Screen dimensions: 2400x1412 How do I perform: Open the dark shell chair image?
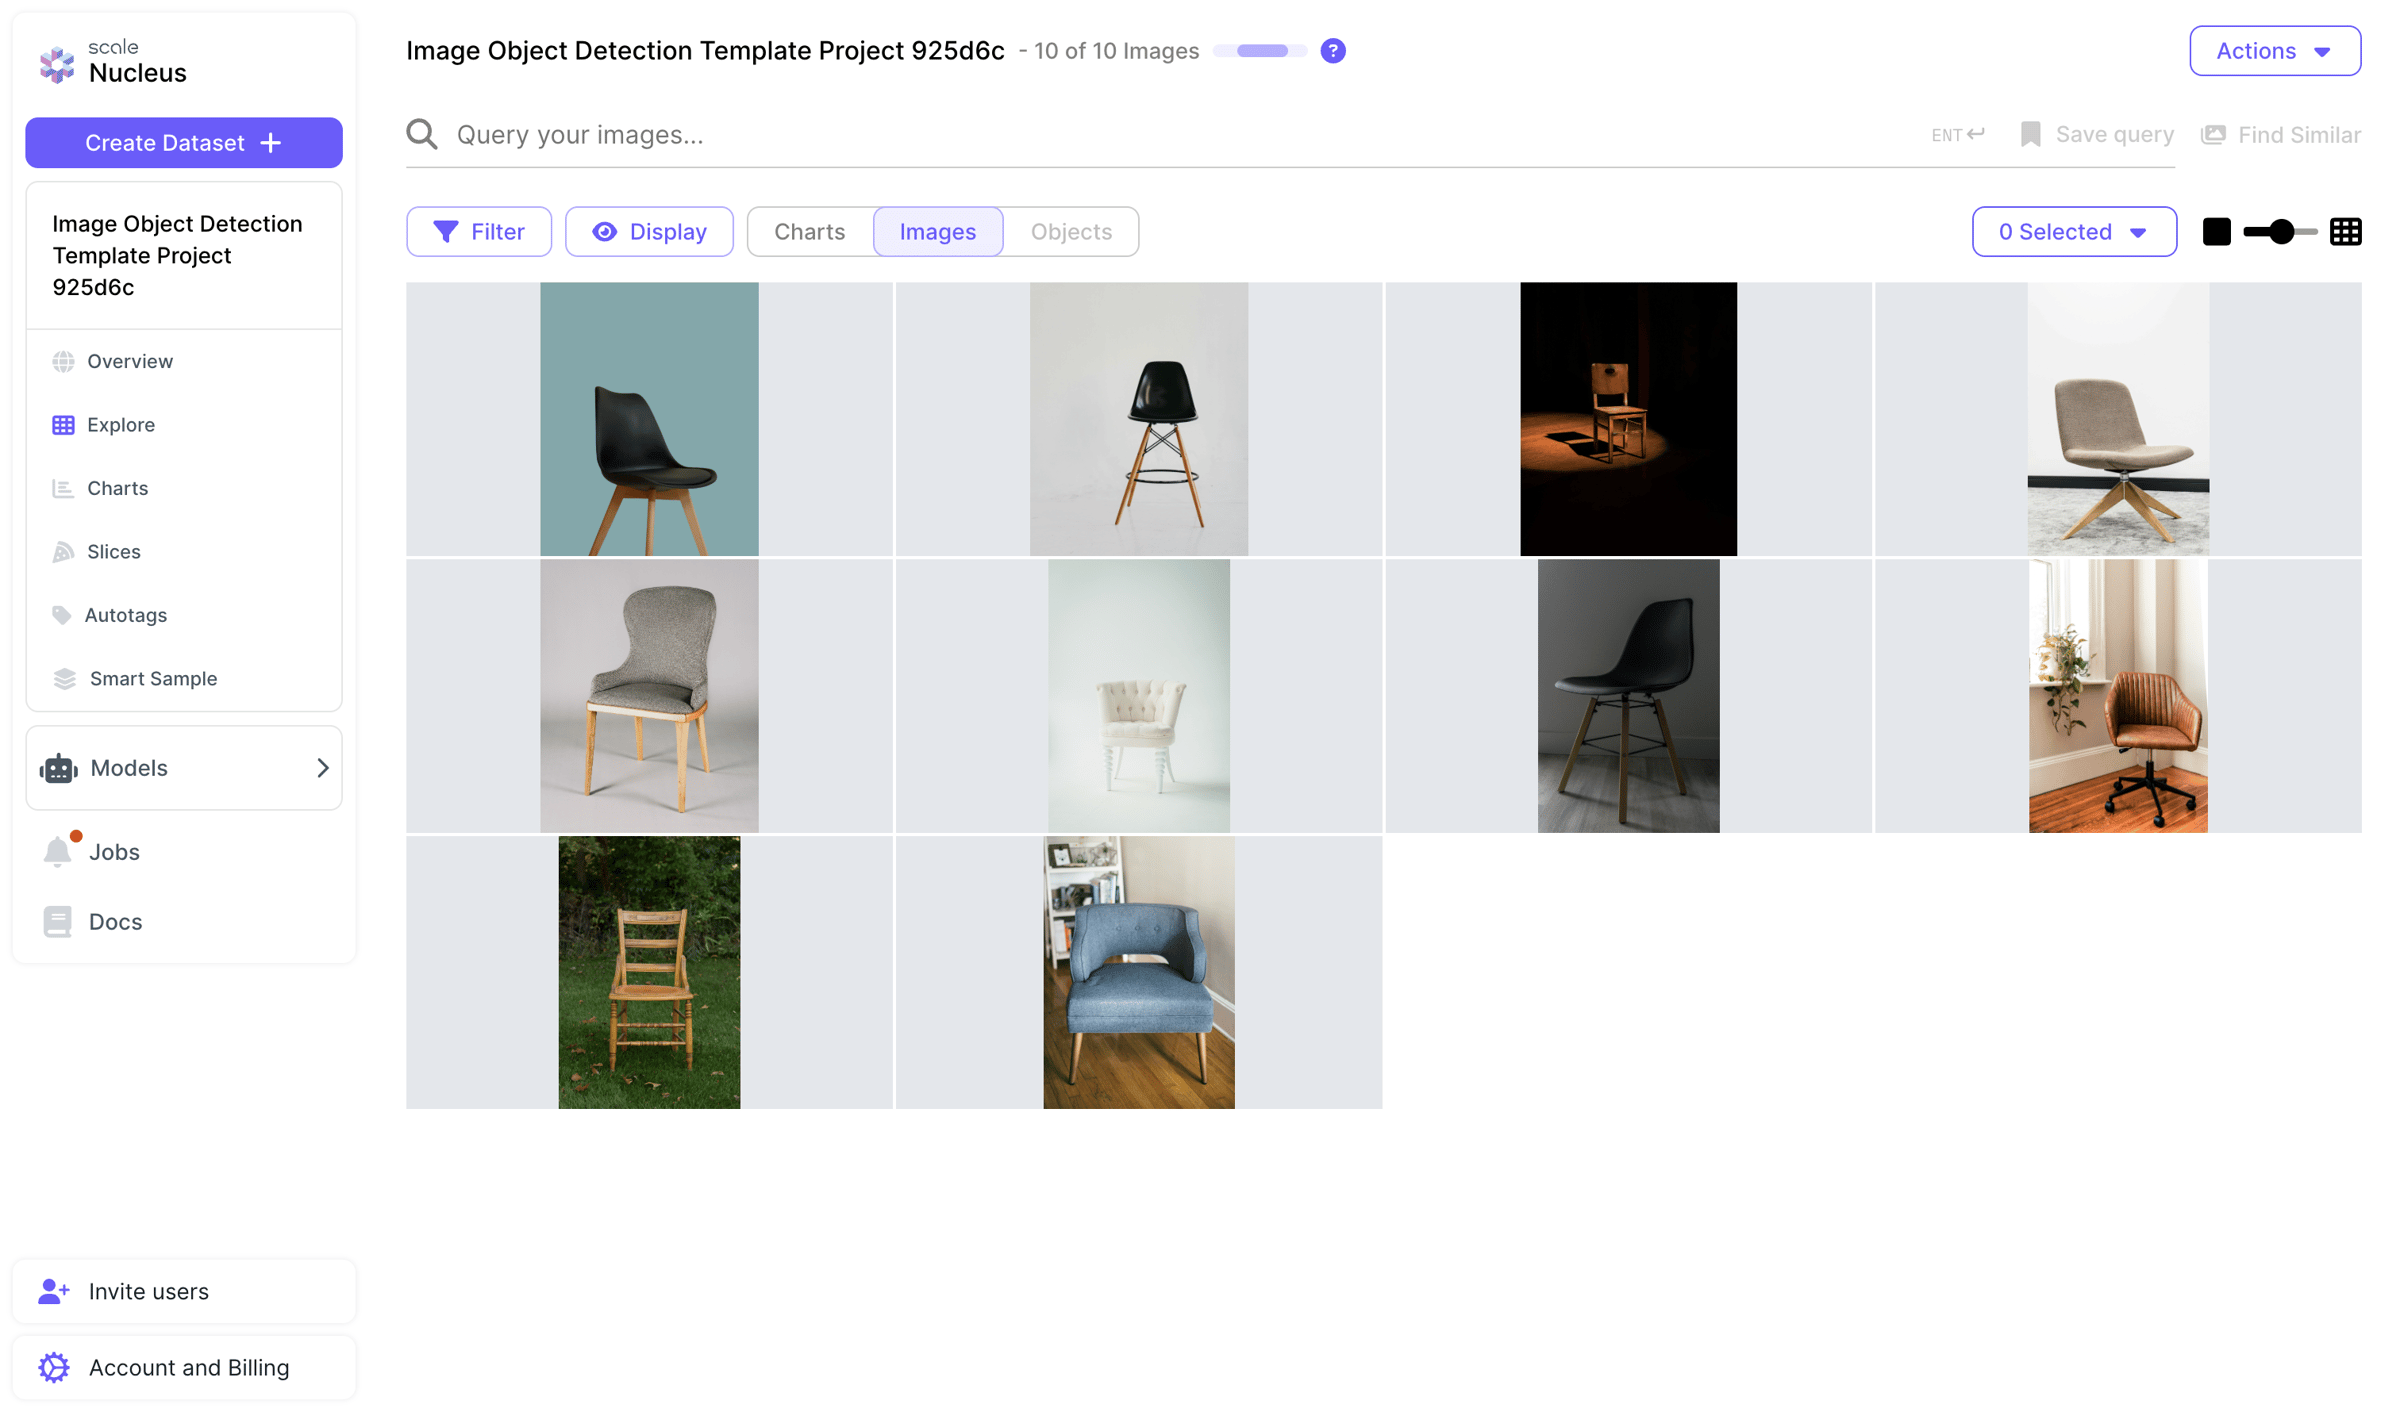[1628, 696]
